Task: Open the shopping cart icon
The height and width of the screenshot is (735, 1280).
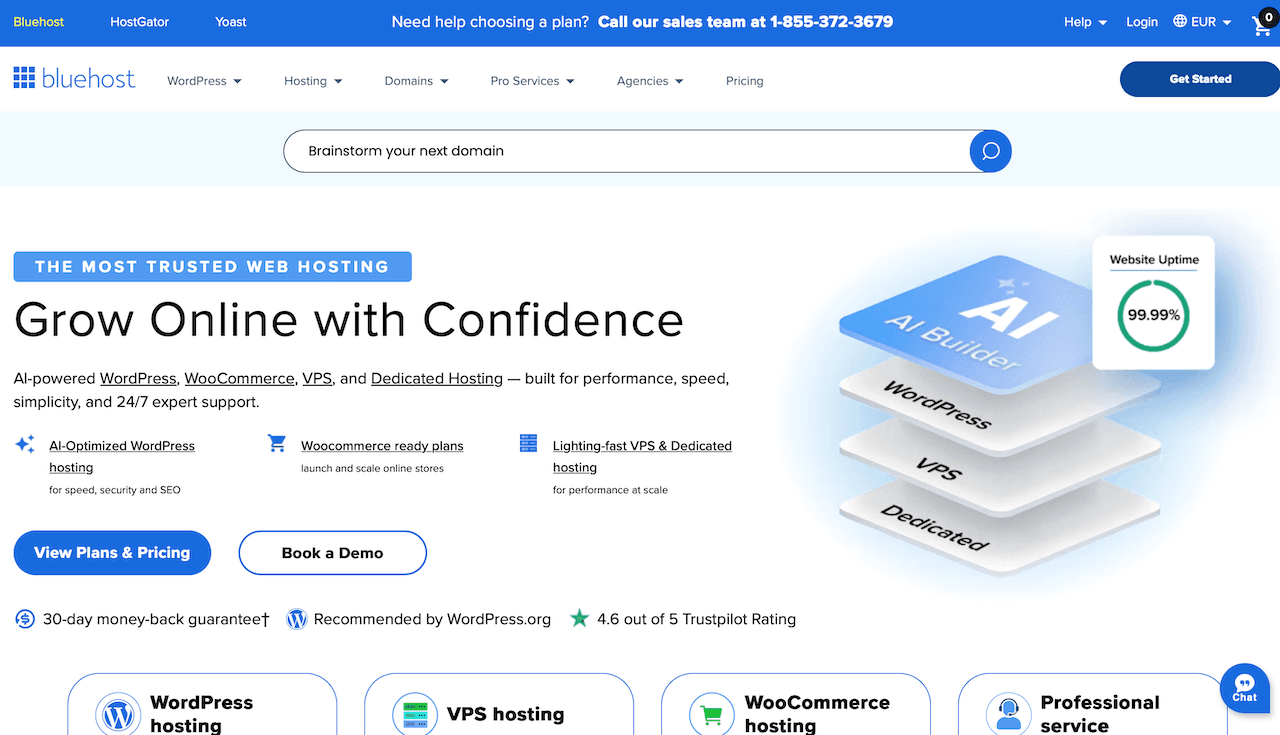Action: 1261,24
